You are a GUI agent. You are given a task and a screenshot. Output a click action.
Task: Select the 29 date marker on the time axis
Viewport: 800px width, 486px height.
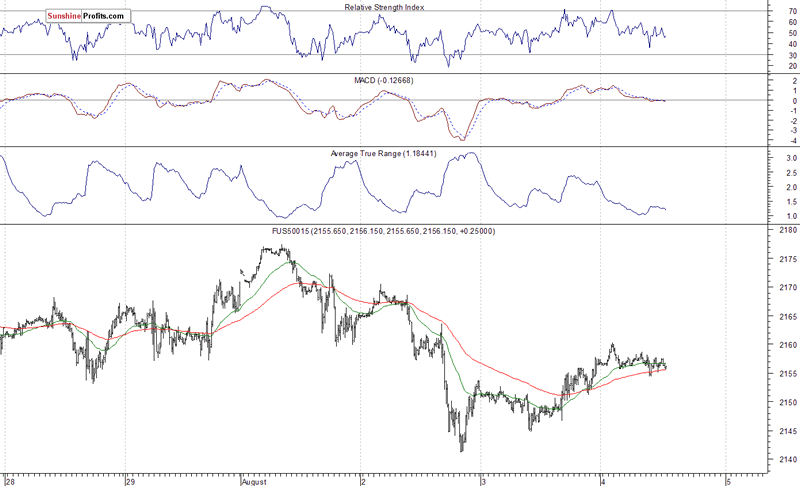[x=128, y=480]
